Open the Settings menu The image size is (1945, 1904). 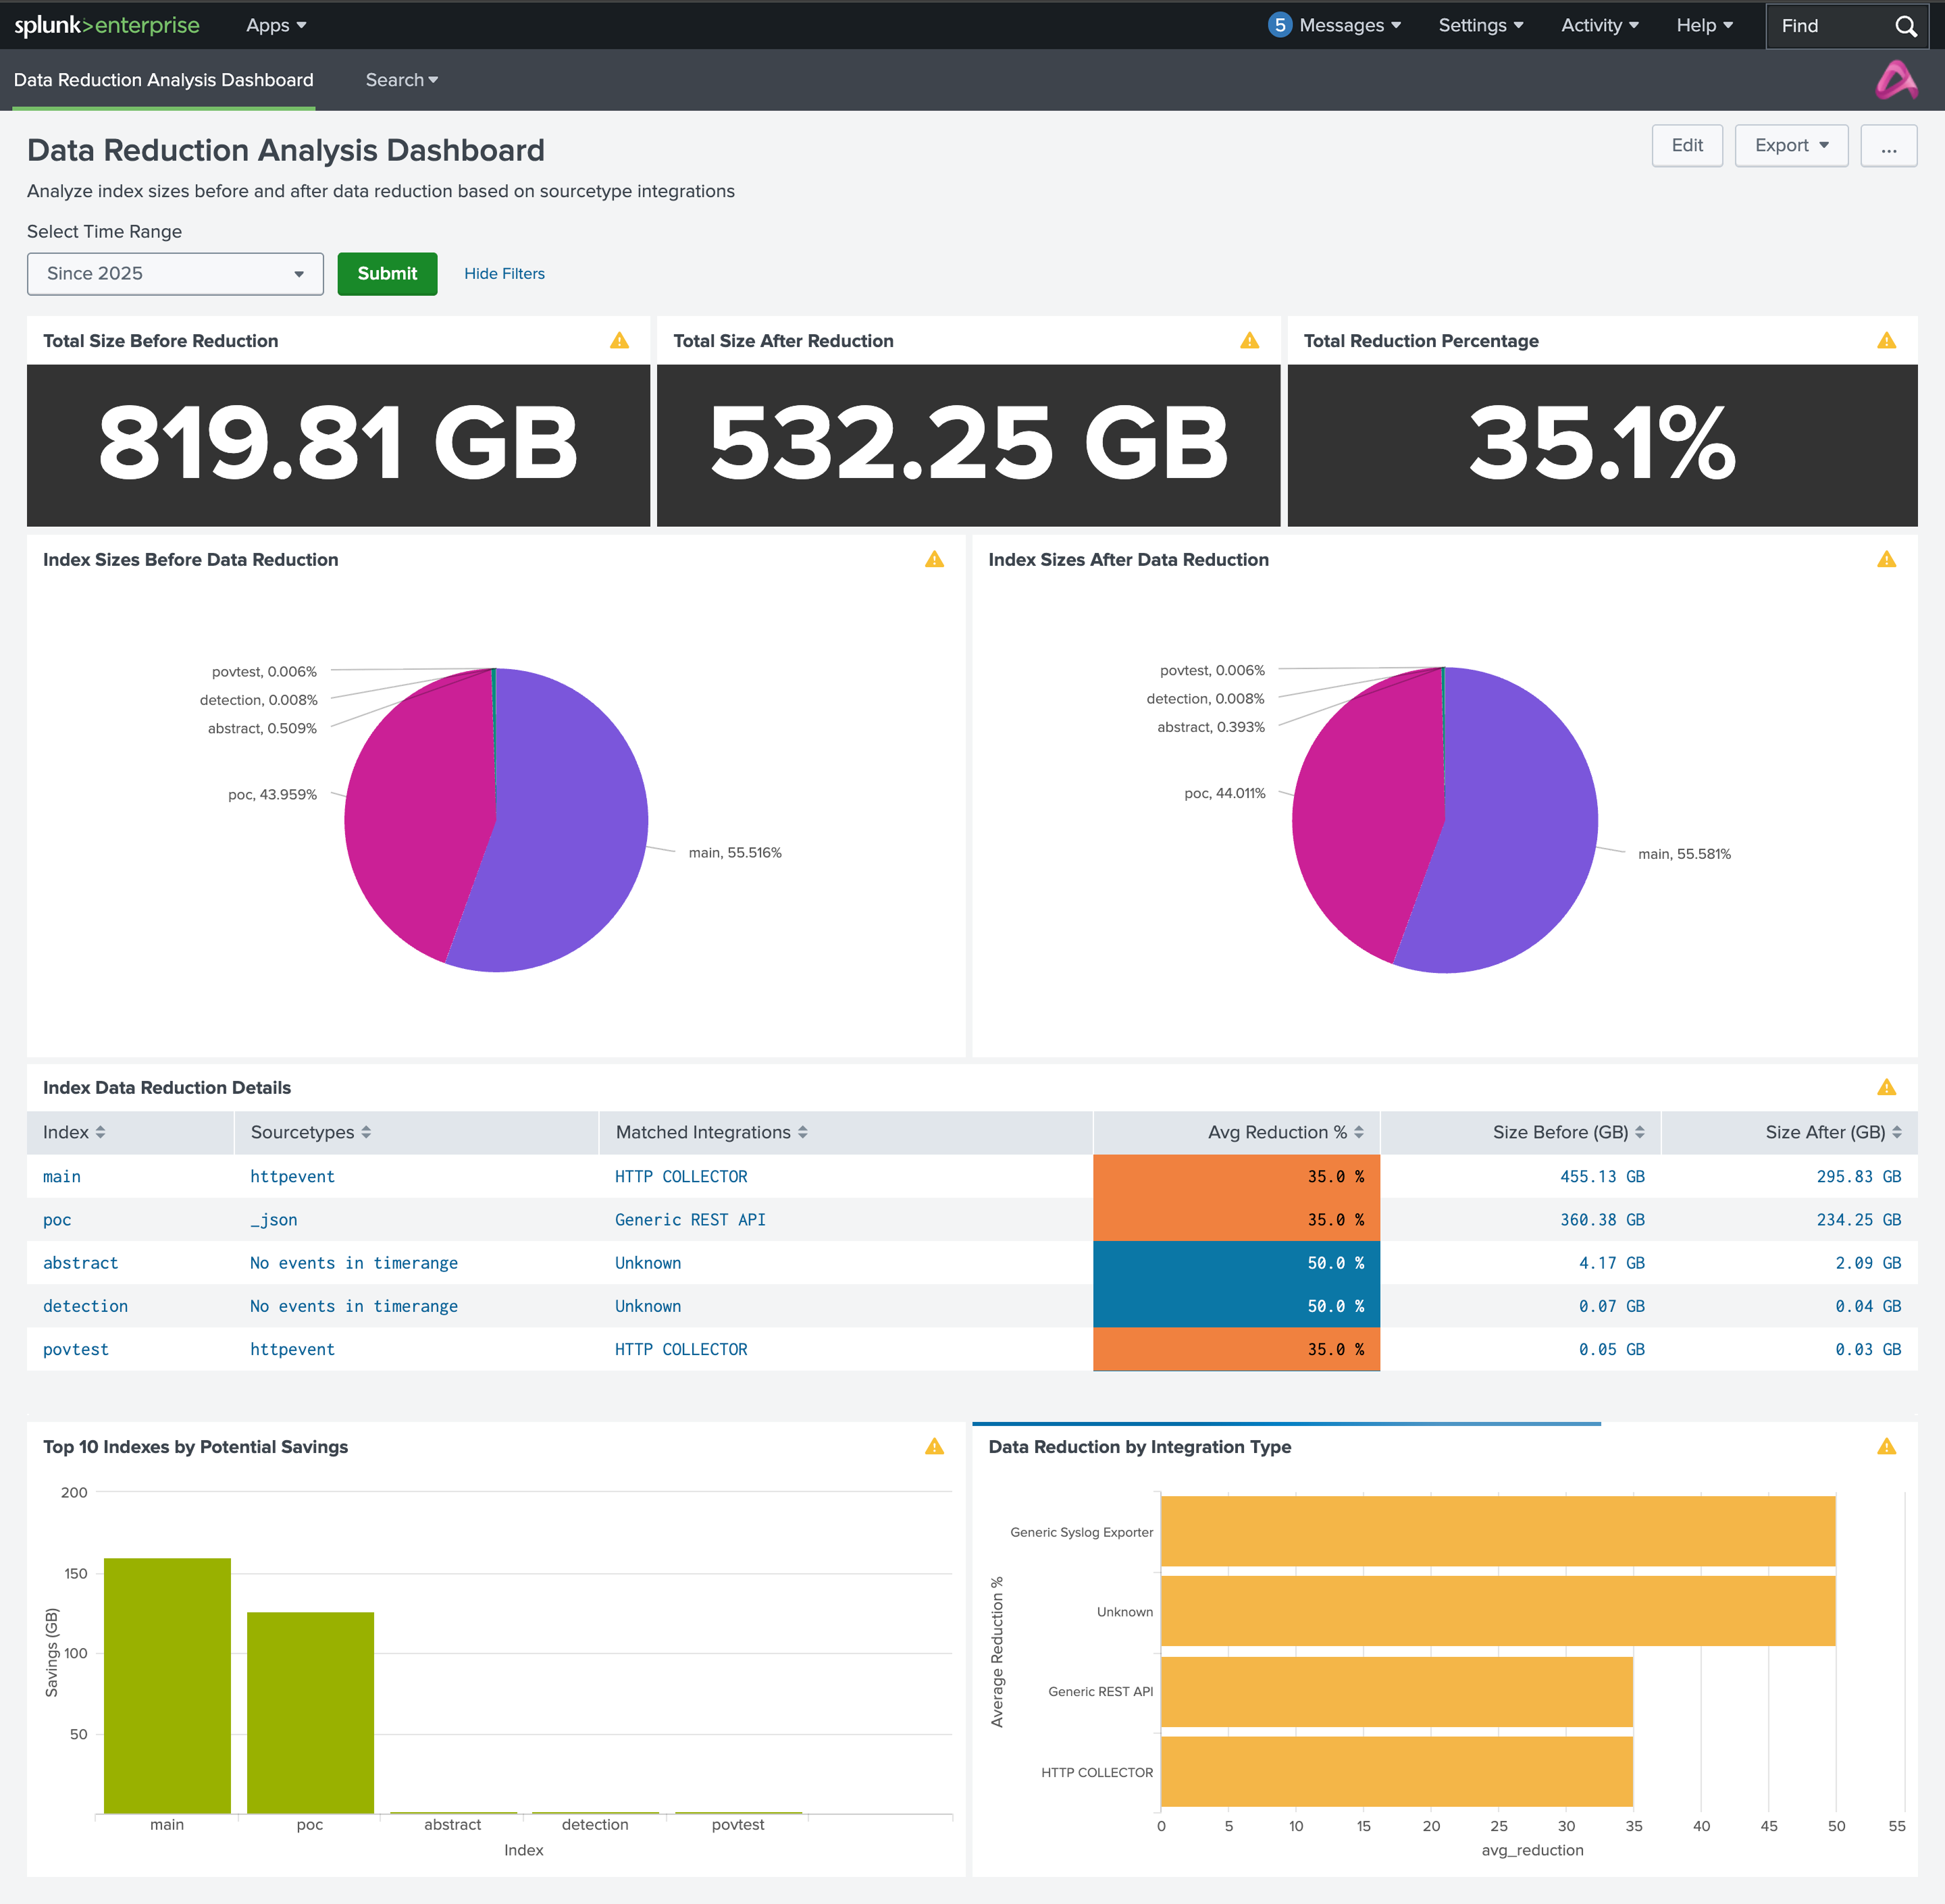point(1480,26)
